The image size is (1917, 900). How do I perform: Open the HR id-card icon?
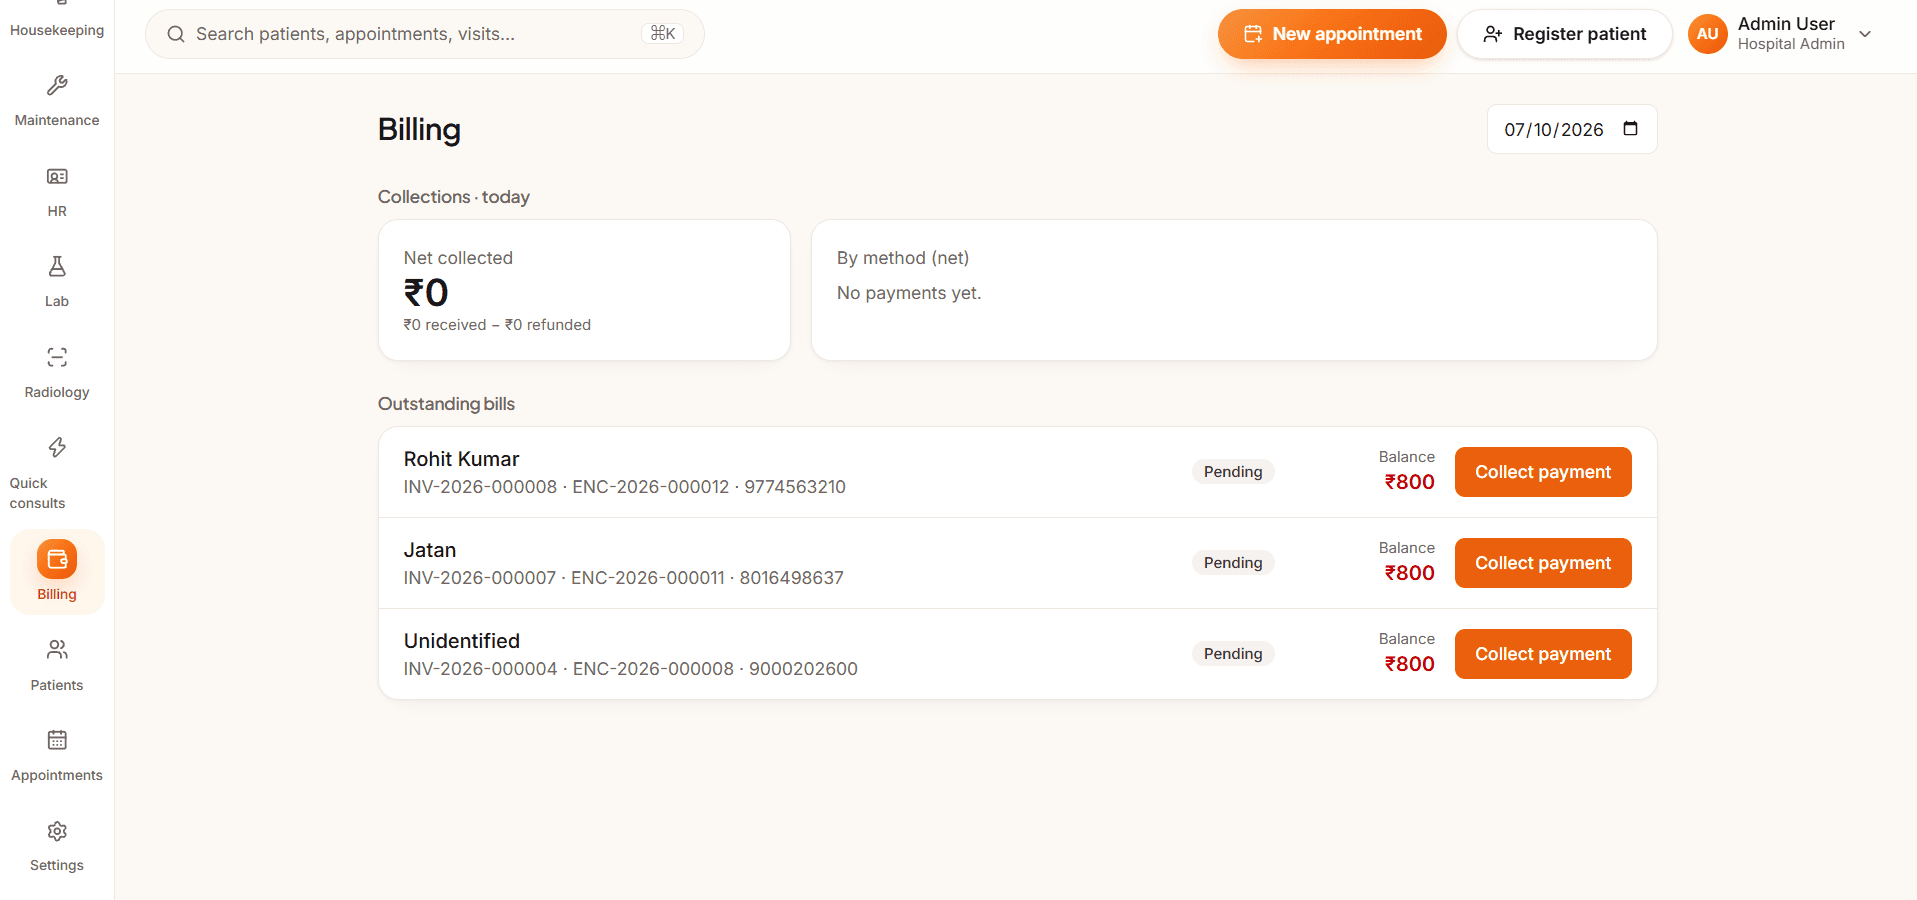[57, 176]
